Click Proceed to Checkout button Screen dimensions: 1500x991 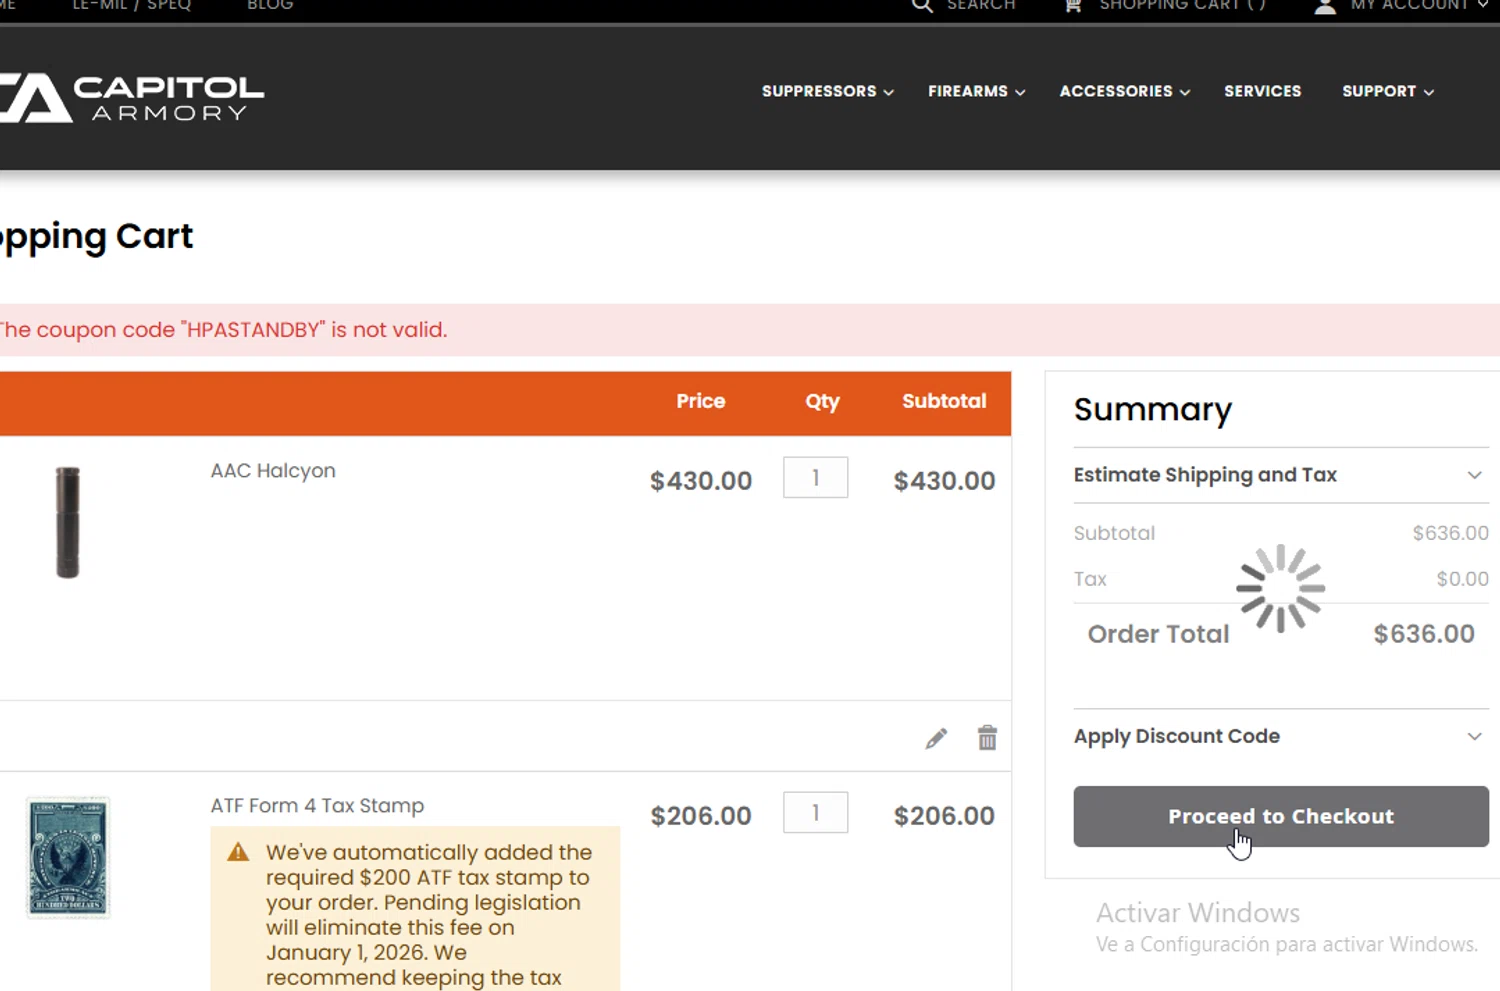(1281, 816)
